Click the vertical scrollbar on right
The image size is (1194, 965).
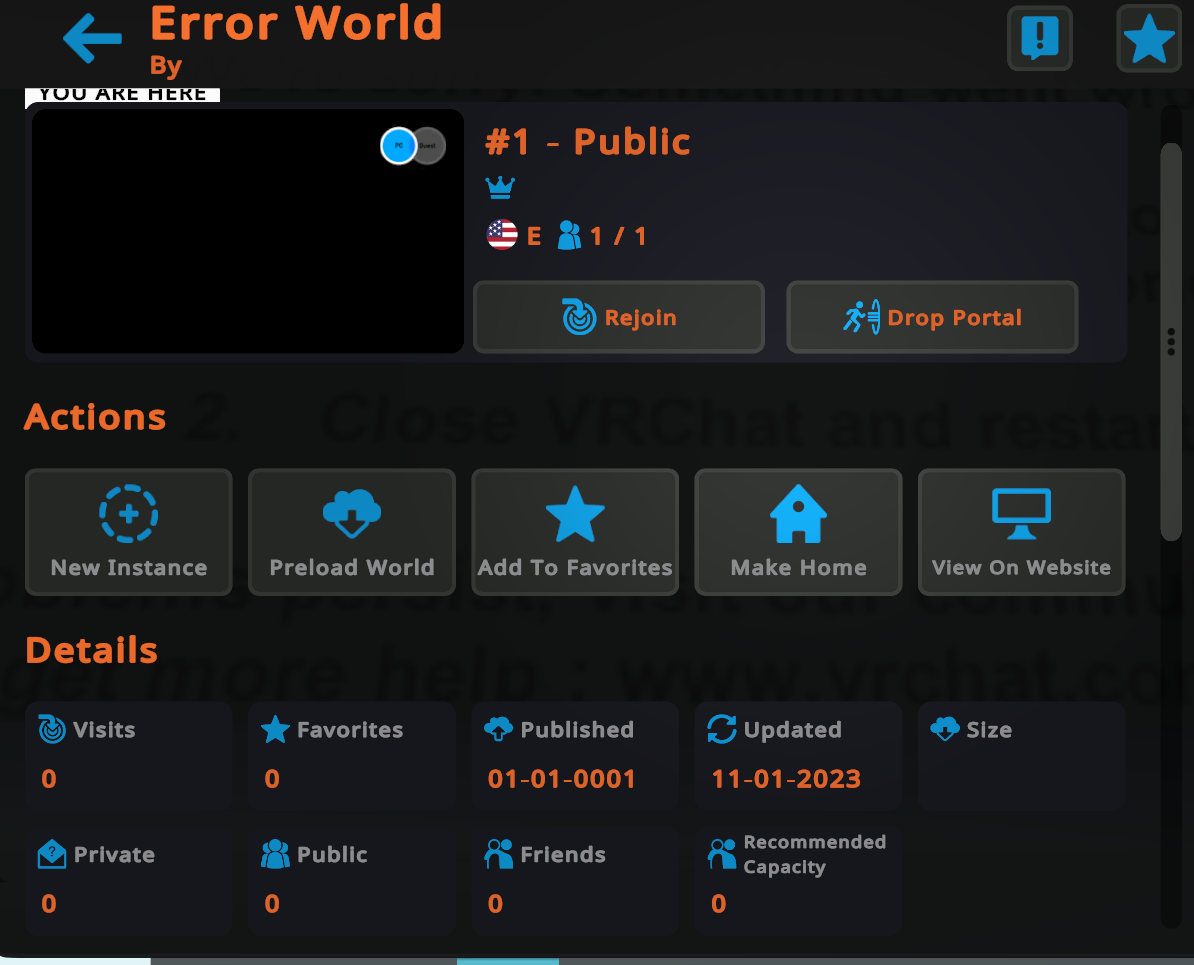(x=1171, y=340)
